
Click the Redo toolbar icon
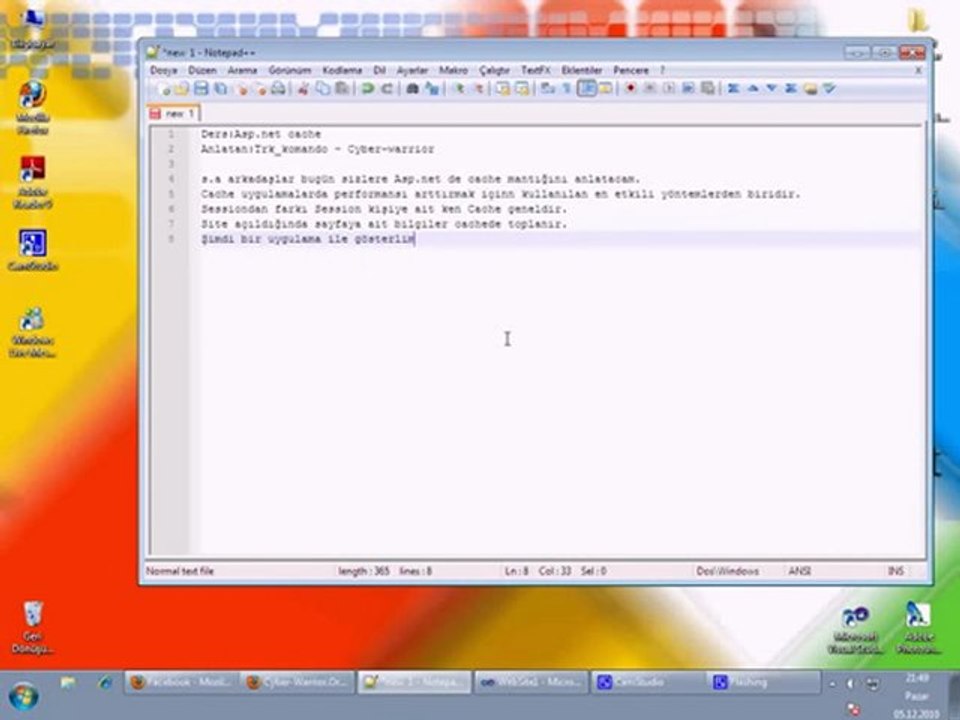coord(387,89)
